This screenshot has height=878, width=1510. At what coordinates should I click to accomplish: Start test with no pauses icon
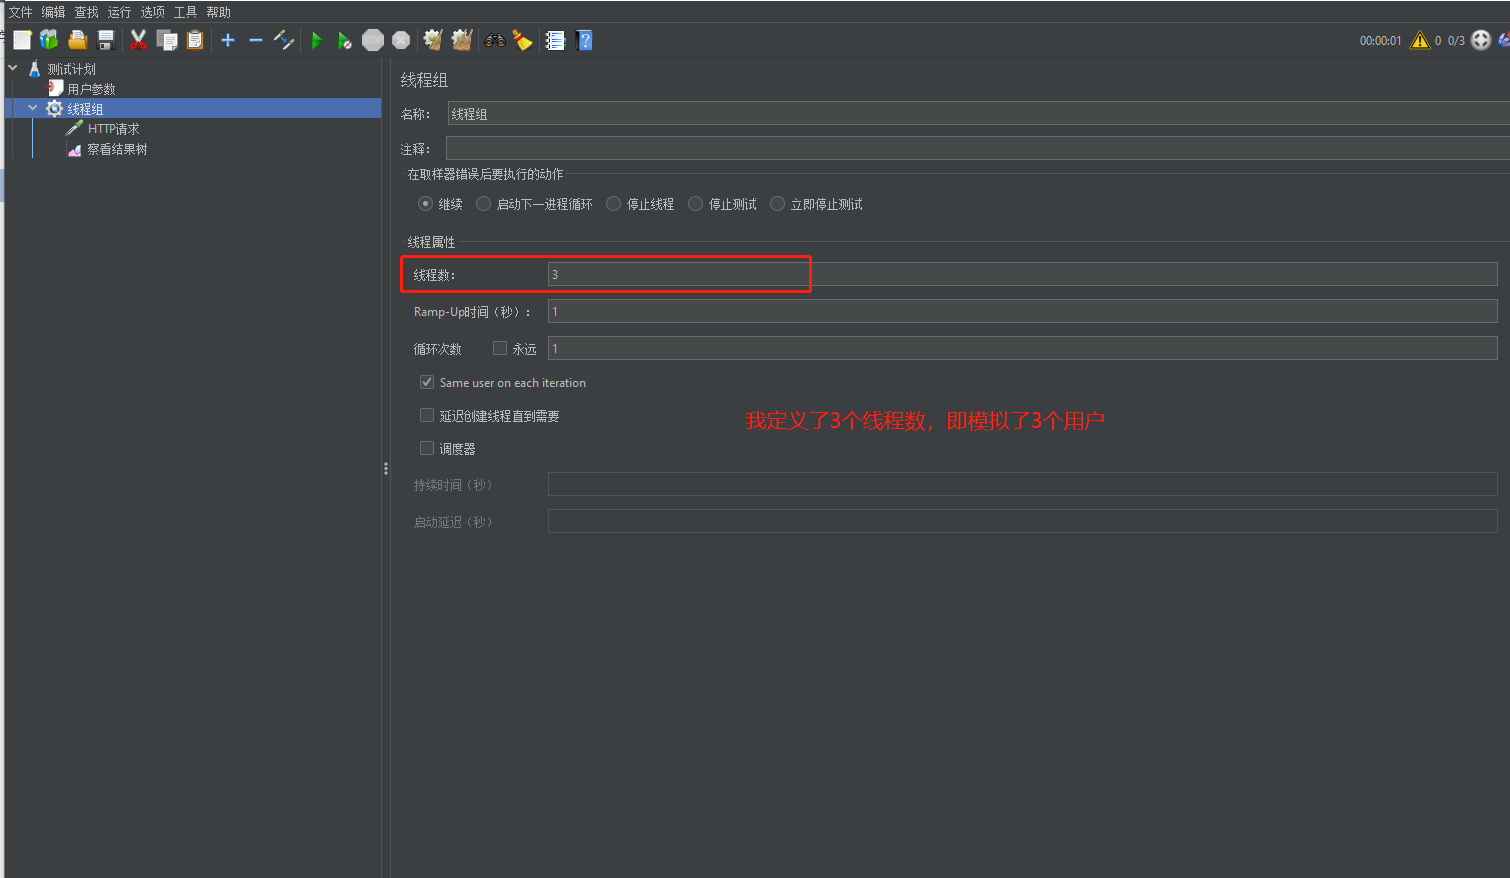pyautogui.click(x=344, y=40)
